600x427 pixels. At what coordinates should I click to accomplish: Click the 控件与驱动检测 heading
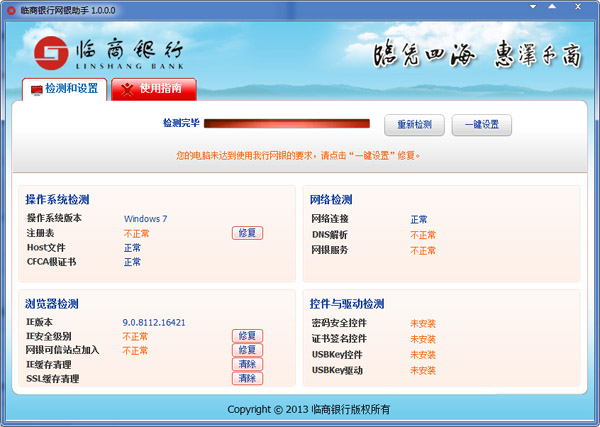point(347,304)
